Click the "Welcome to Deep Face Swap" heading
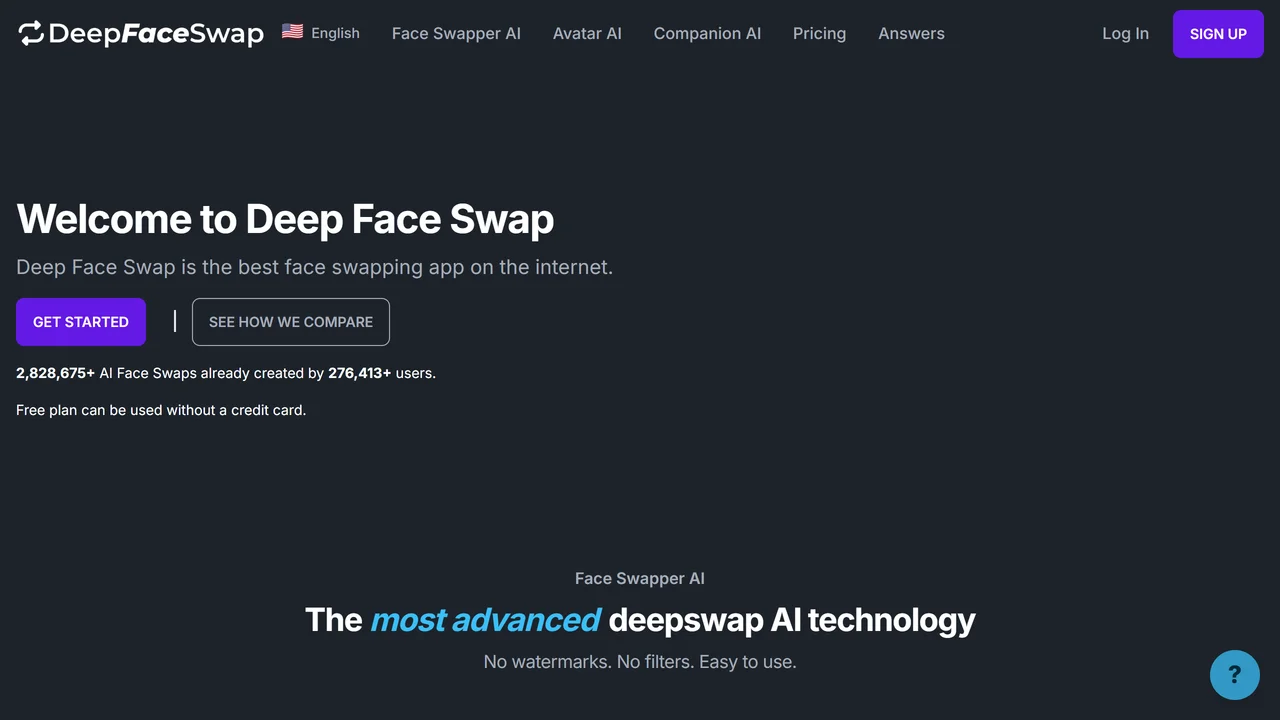This screenshot has width=1280, height=720. click(285, 219)
